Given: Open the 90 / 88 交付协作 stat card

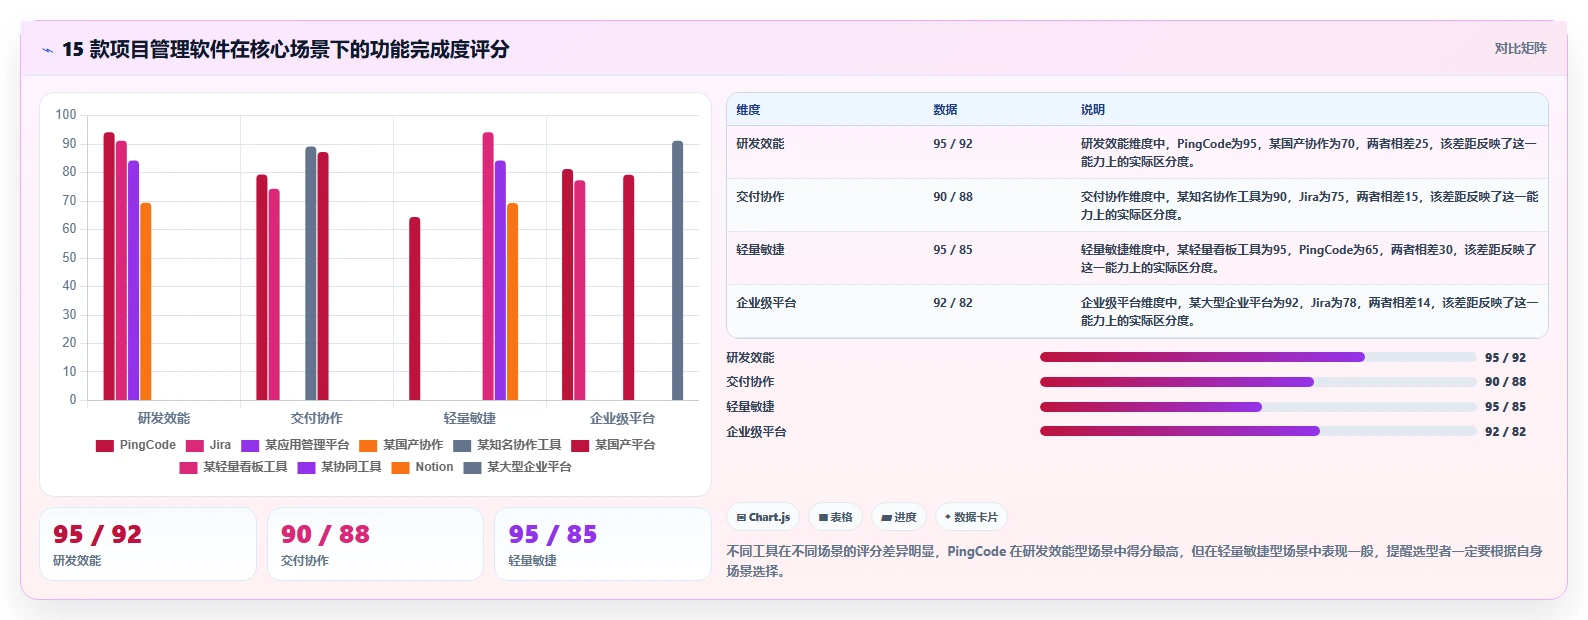Looking at the screenshot, I should (x=375, y=544).
